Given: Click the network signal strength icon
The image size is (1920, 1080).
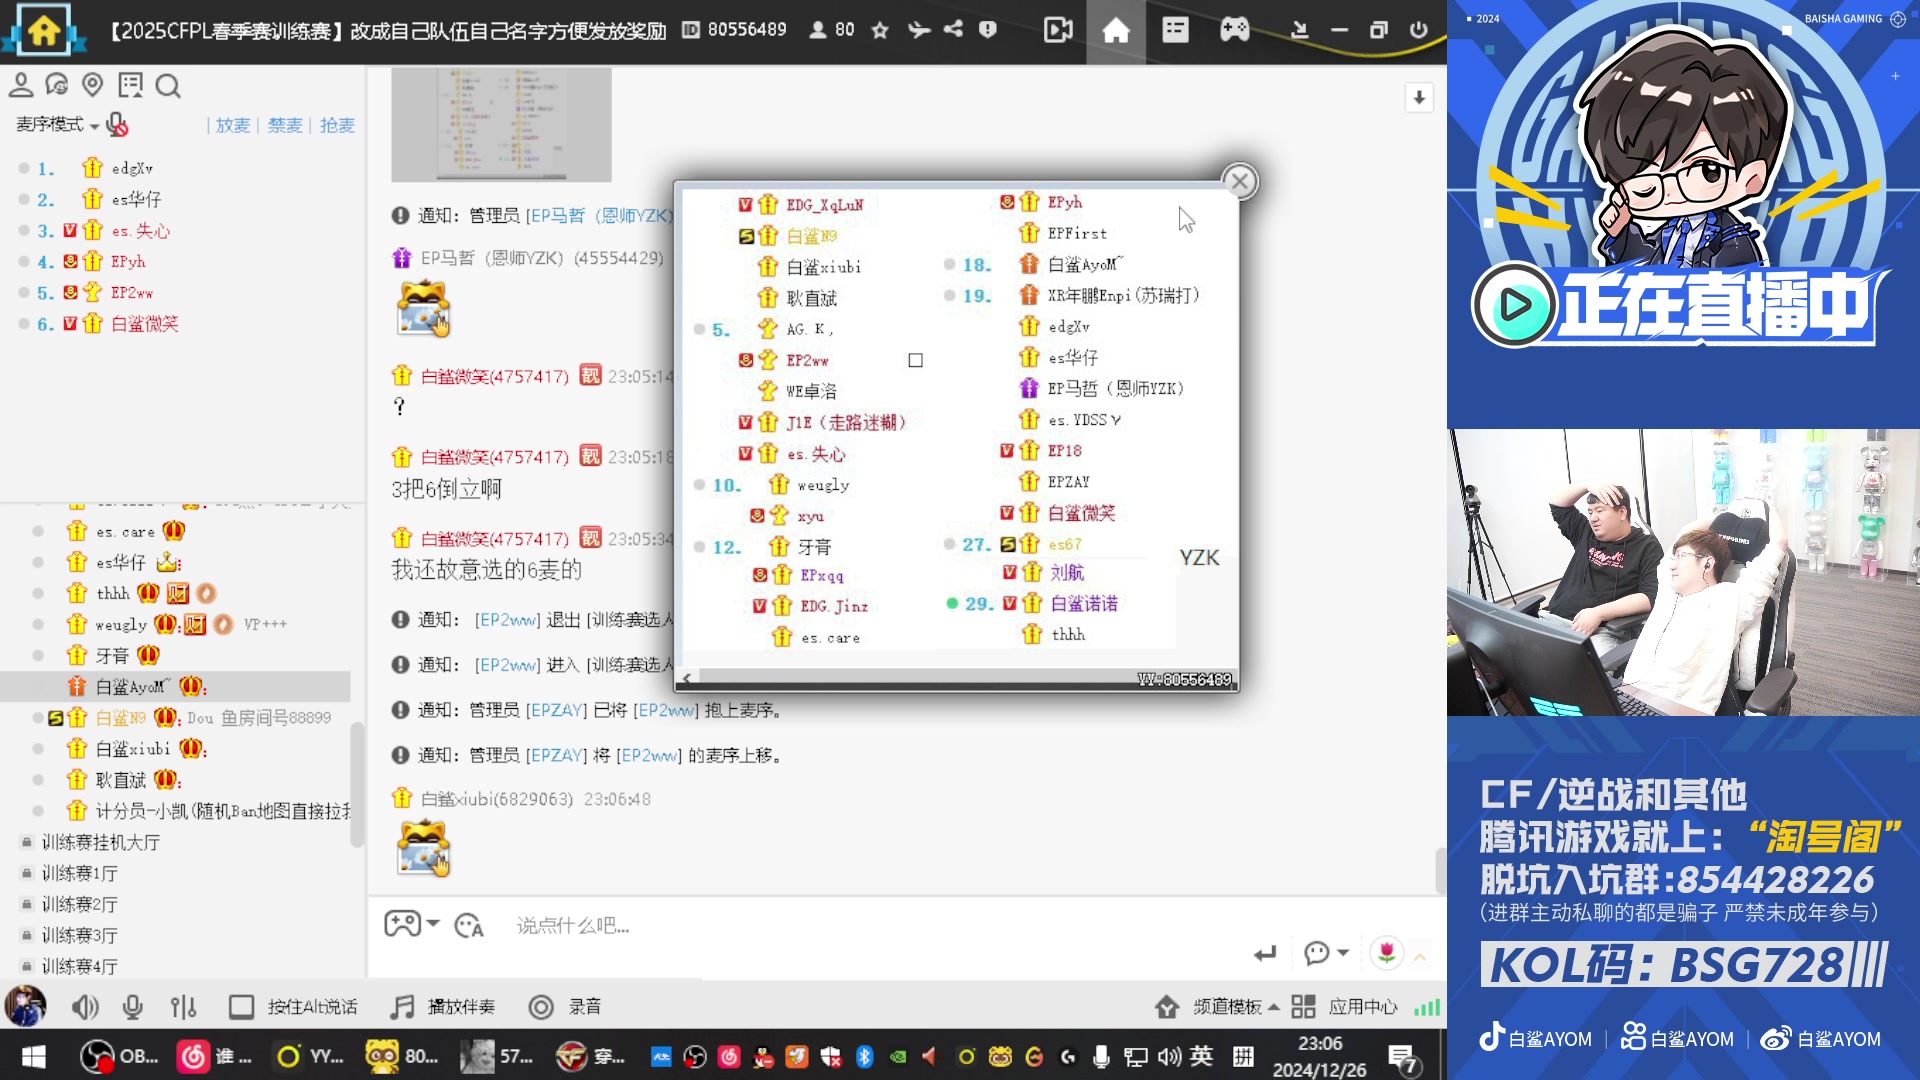Looking at the screenshot, I should (1427, 1008).
